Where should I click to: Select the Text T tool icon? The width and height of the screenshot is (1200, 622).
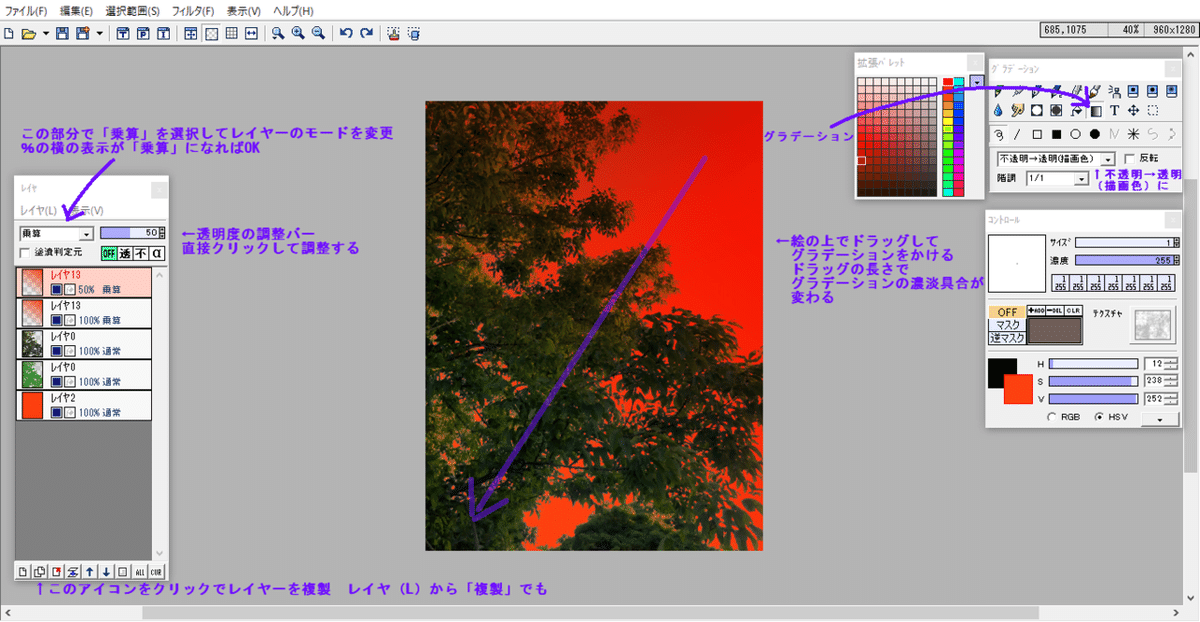1114,110
